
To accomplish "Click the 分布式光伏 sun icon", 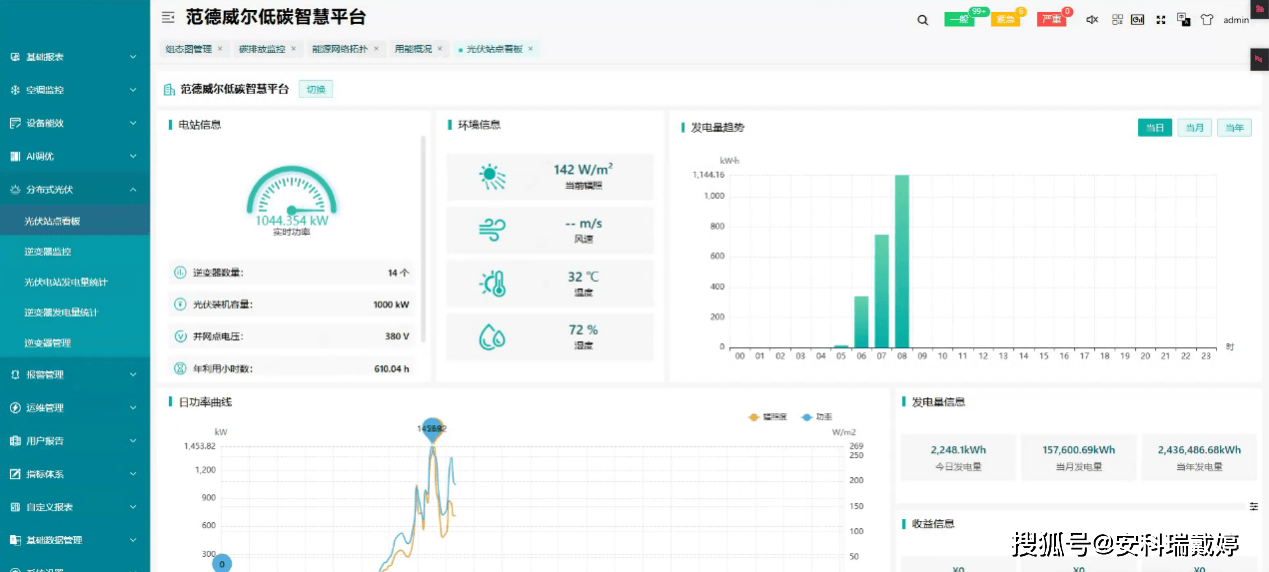I will (x=15, y=189).
